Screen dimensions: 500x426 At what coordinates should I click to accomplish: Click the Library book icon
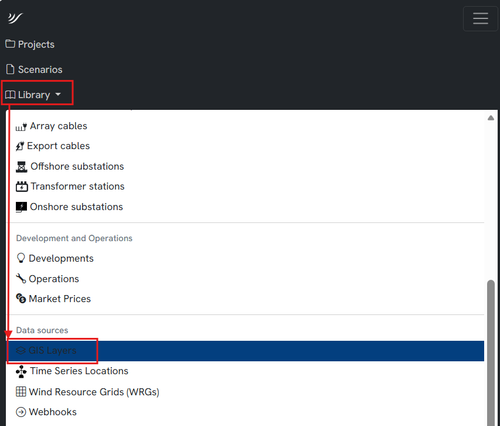[10, 95]
